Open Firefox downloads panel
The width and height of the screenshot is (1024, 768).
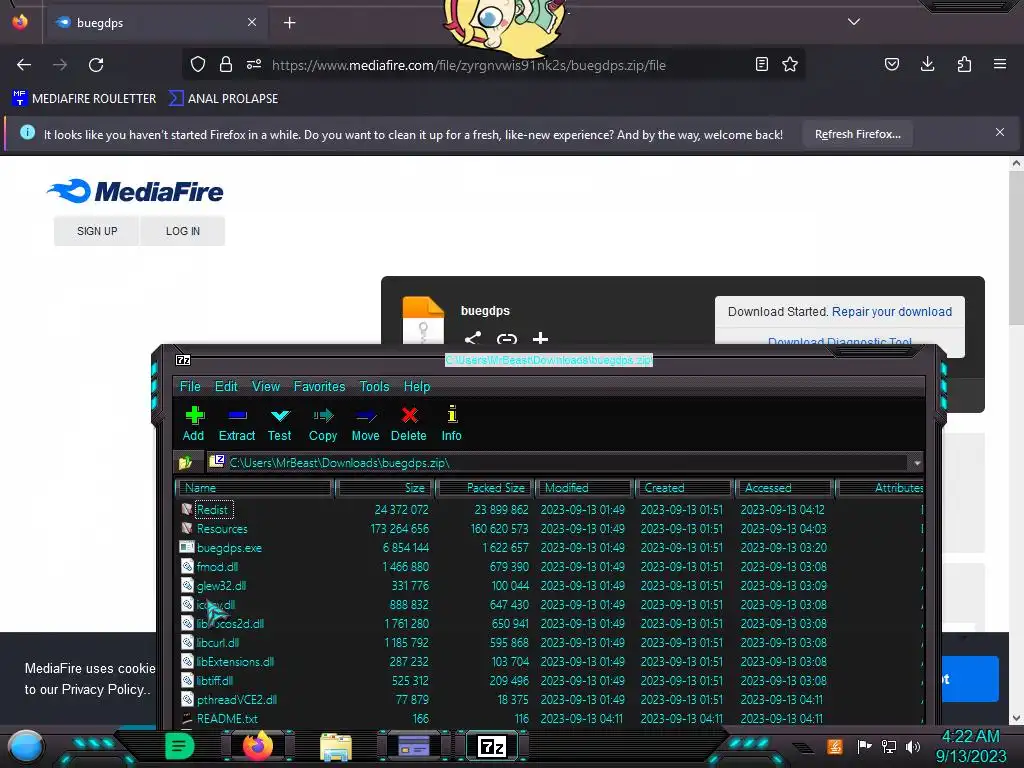tap(927, 64)
